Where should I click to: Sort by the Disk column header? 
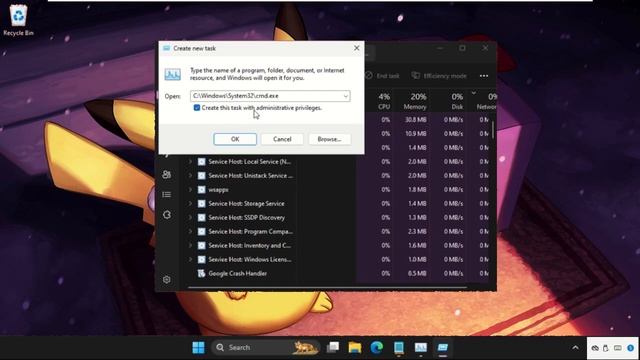pos(457,101)
